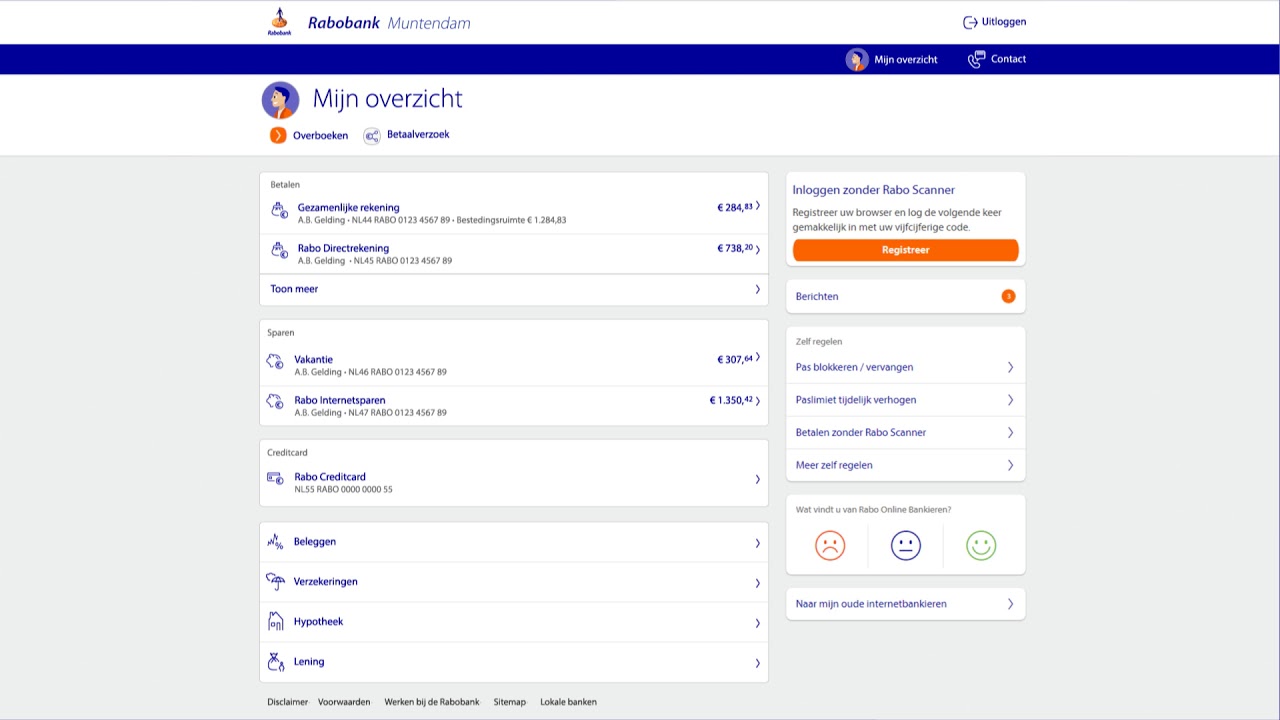Click the Gezamenlijke rekening account icon
1280x720 pixels.
click(x=279, y=210)
